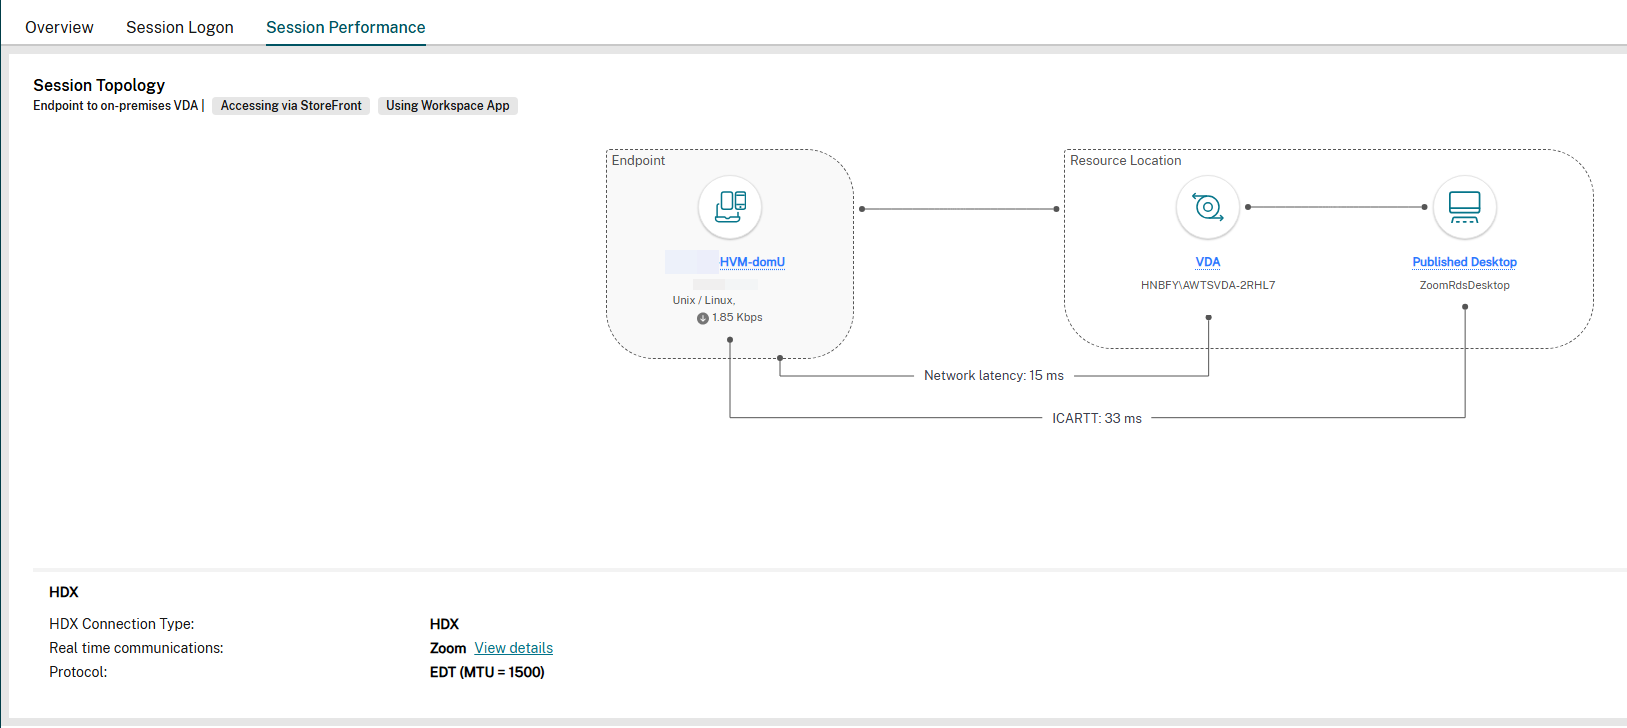Open the HVM-domU endpoint link

tap(752, 262)
